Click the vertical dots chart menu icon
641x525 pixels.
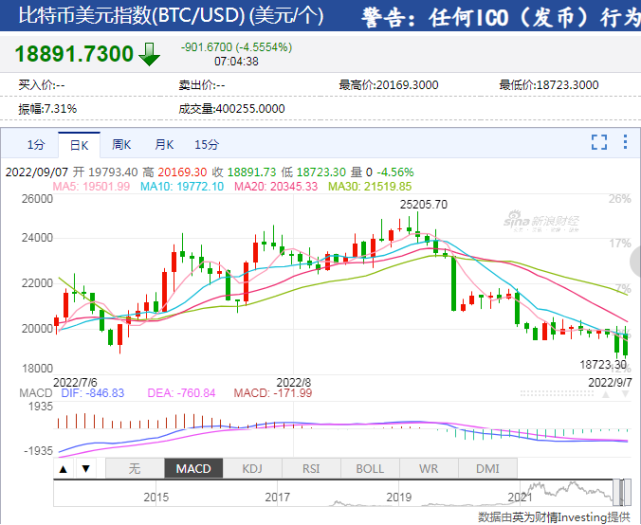pos(626,142)
